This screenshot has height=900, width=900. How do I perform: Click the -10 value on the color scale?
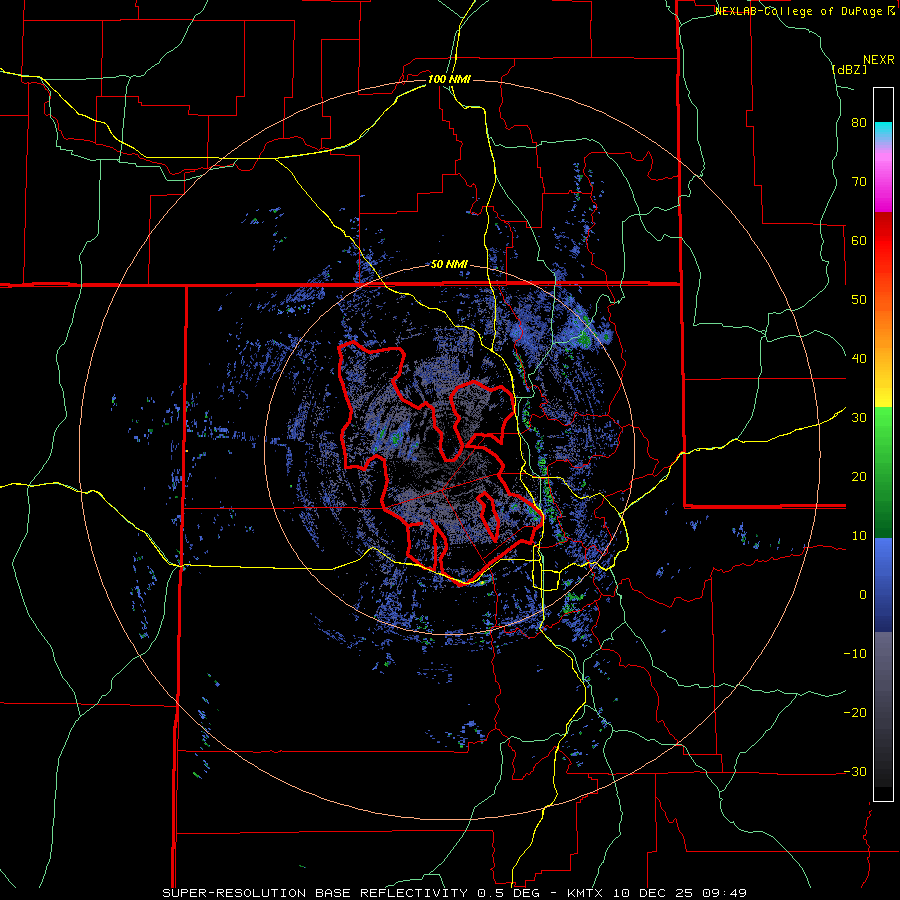coord(855,654)
